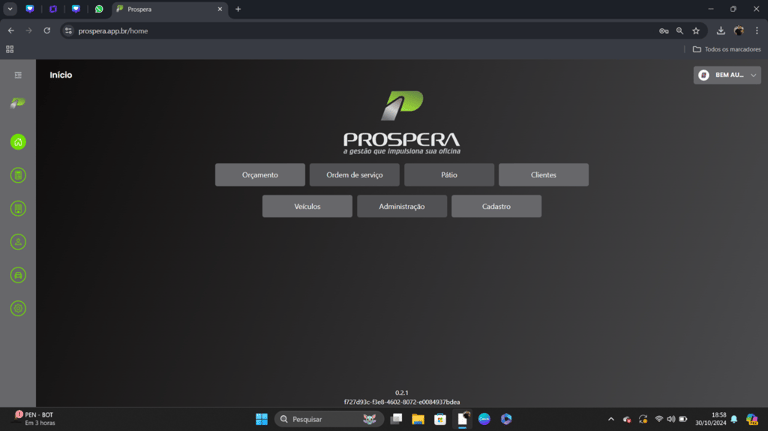Switch to the WhatsApp pinned tab
Screen dimensions: 768x431
(x=99, y=9)
